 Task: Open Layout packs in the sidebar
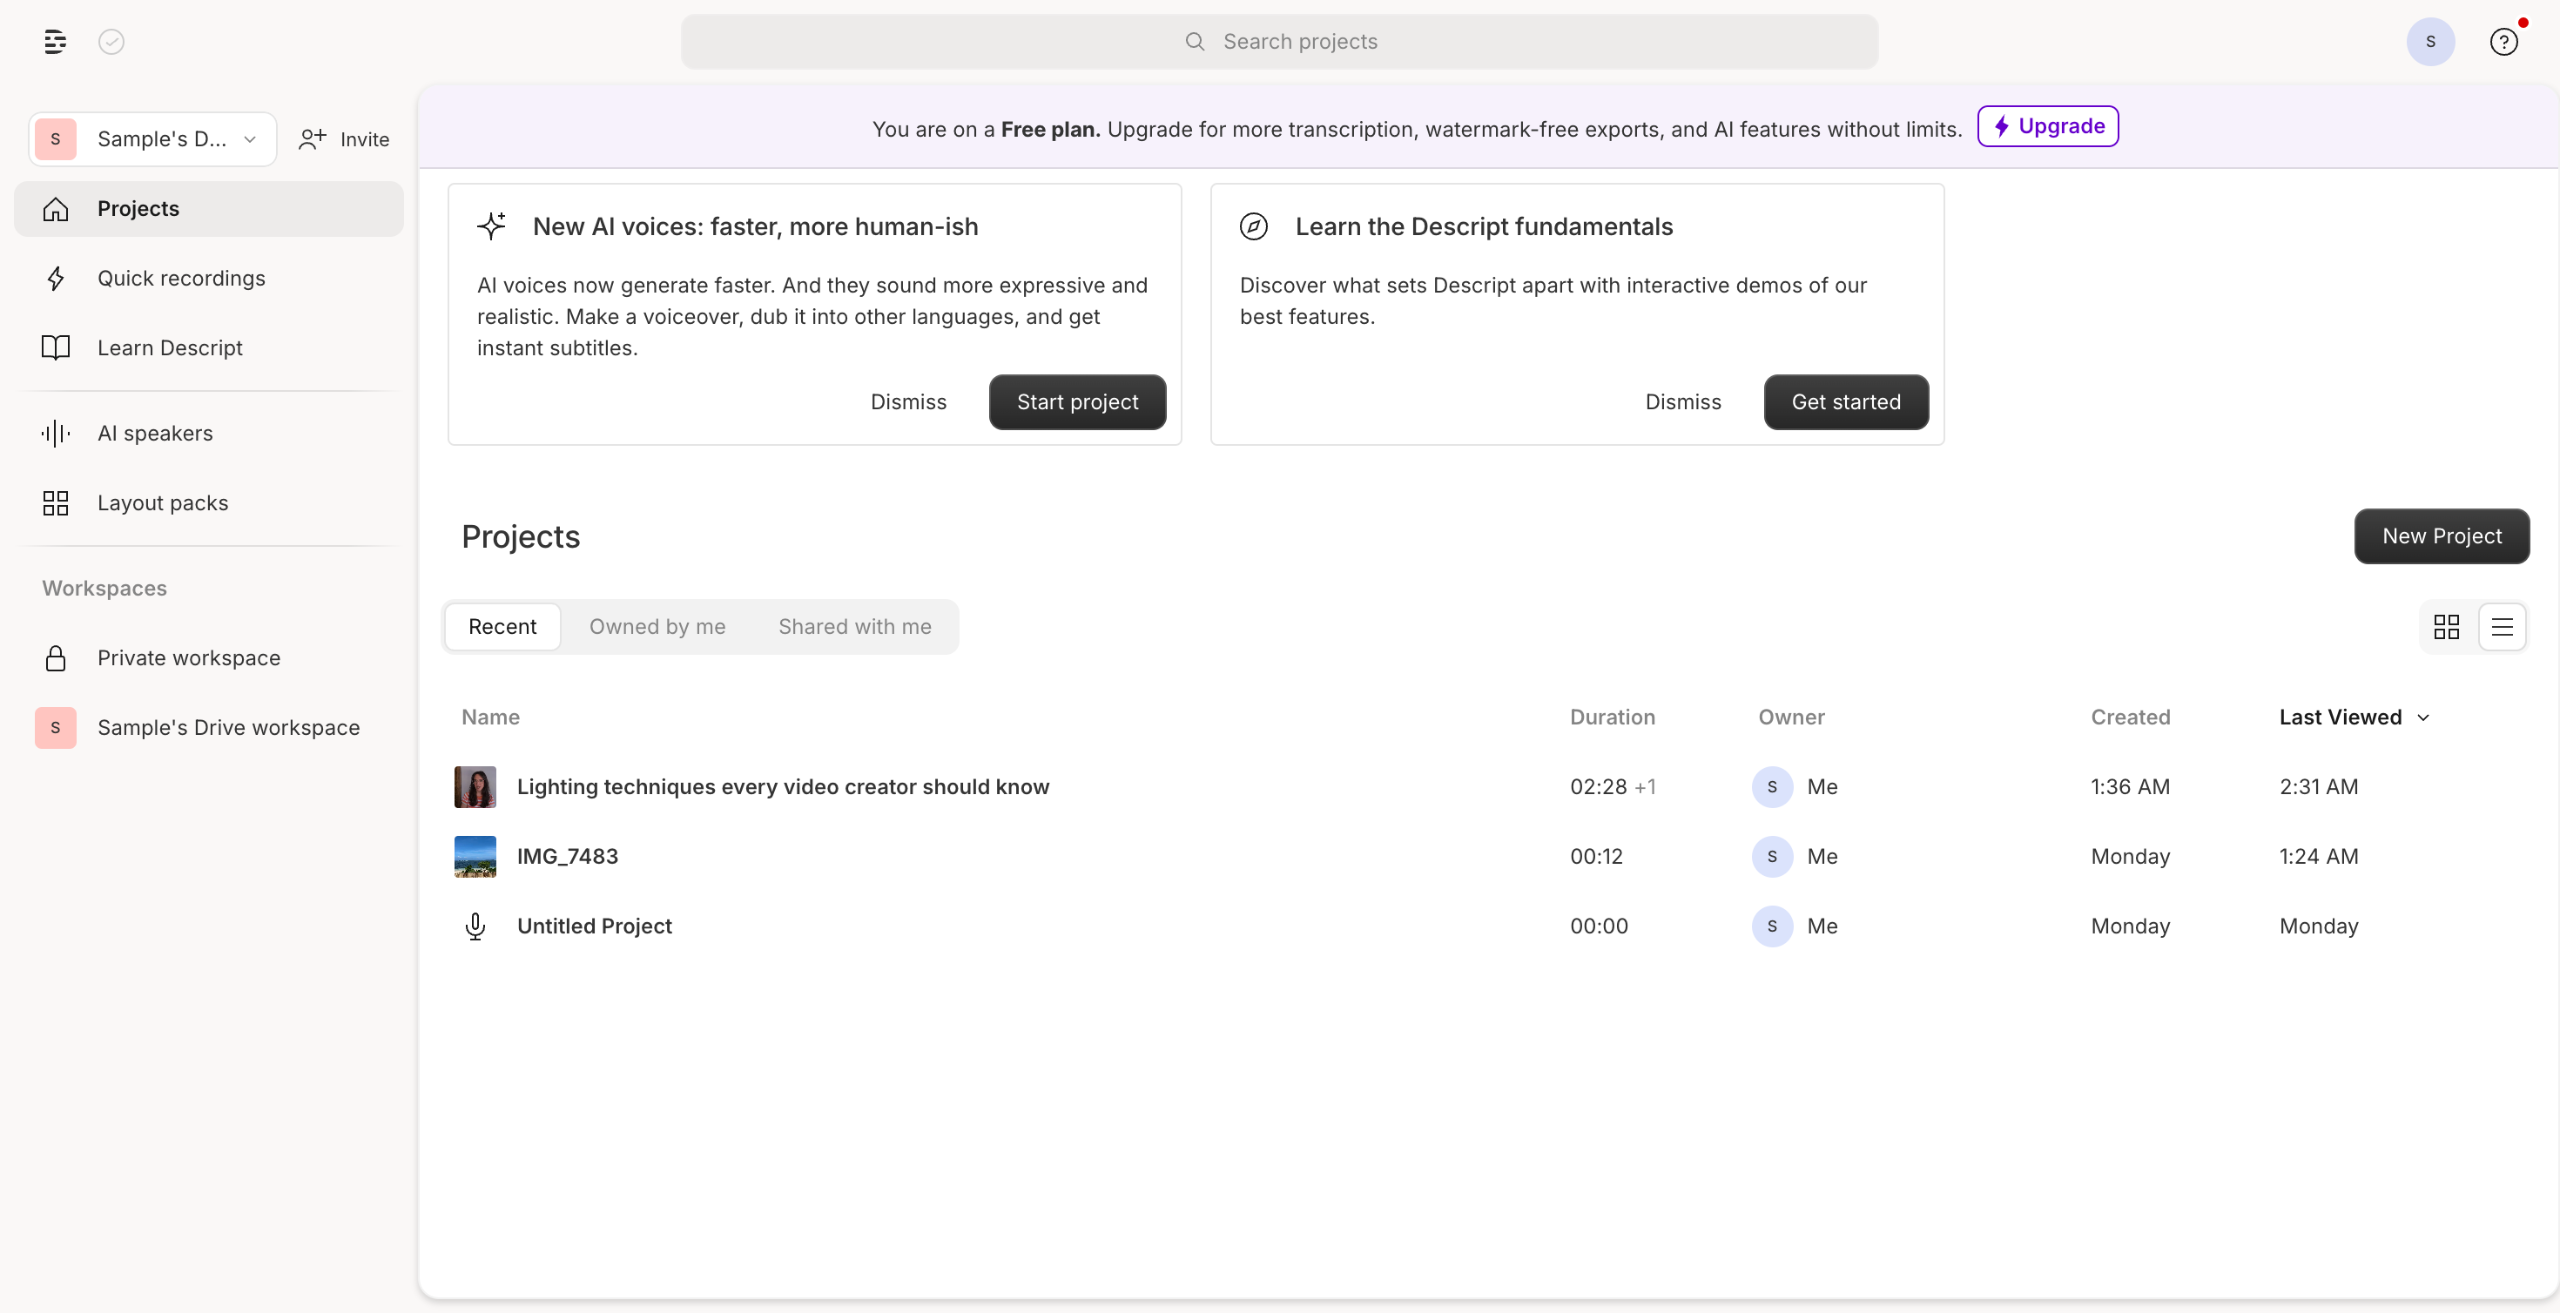[x=162, y=503]
